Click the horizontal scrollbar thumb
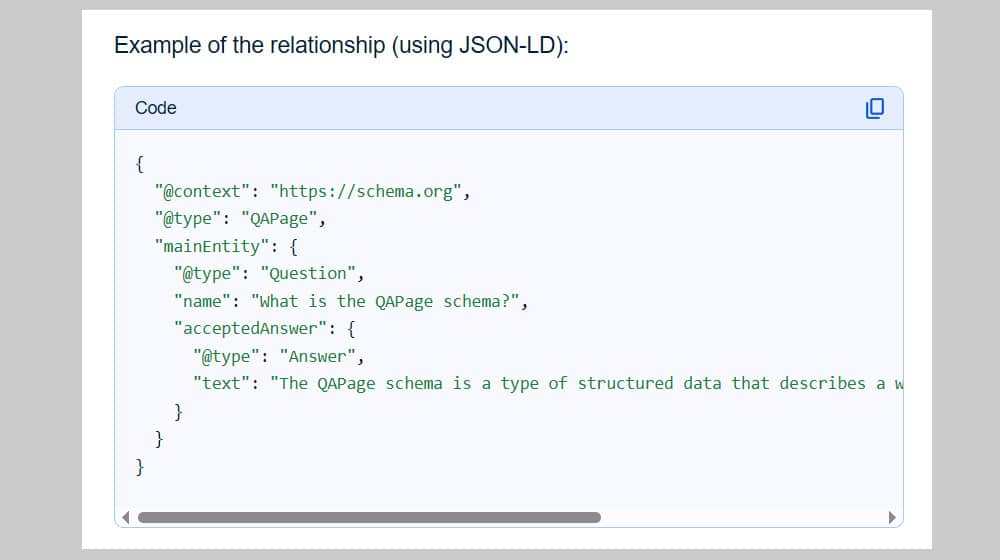Viewport: 1000px width, 560px height. coord(369,518)
